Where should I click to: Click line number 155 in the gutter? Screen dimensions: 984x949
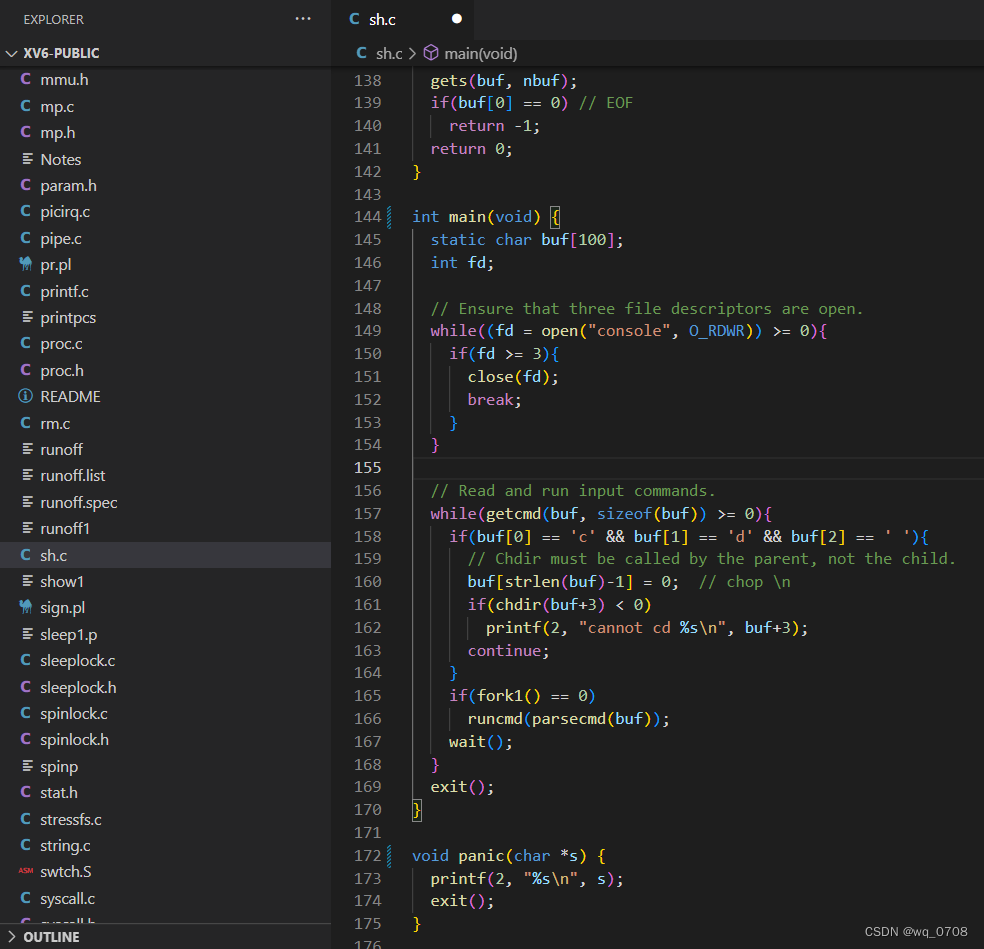click(368, 468)
